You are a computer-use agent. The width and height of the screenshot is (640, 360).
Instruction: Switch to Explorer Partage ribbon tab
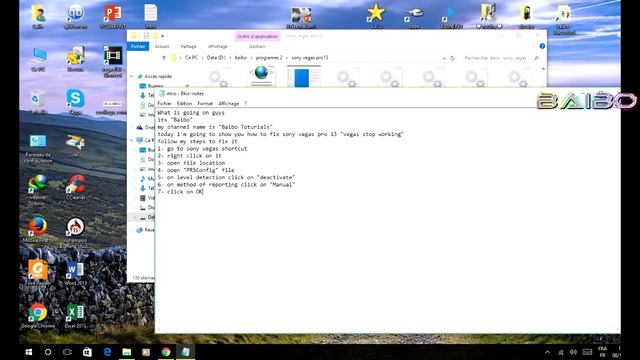pos(189,47)
